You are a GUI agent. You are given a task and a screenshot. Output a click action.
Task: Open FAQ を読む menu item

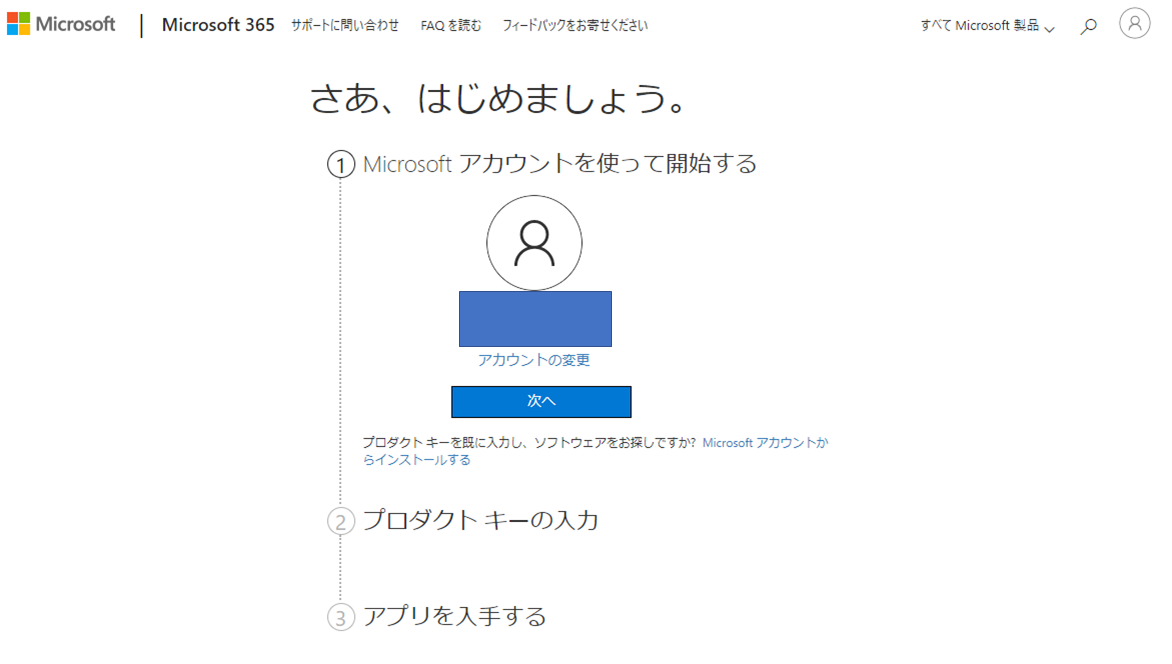[451, 25]
